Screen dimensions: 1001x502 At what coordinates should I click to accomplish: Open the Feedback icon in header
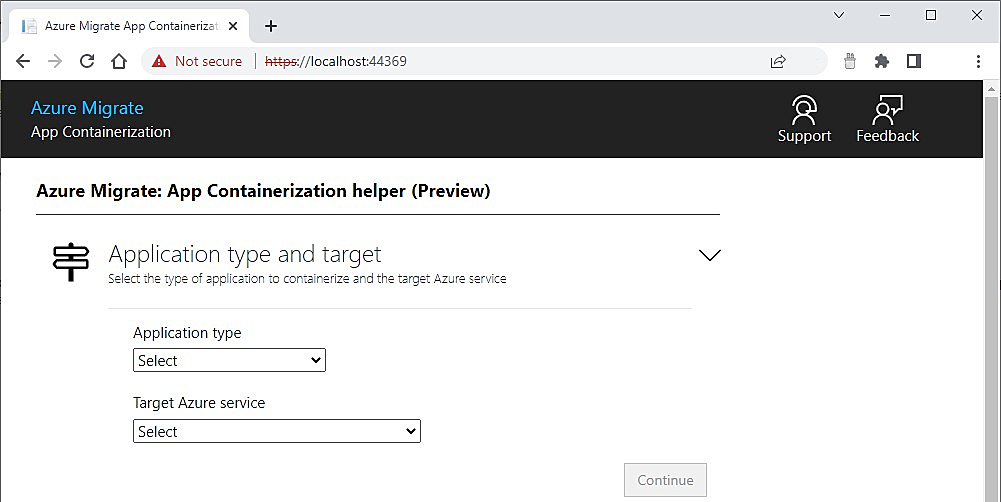[887, 119]
